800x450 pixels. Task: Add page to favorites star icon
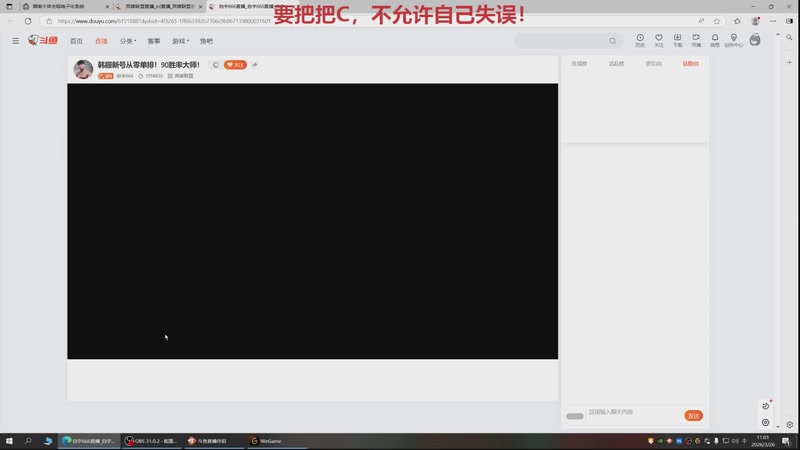(717, 21)
